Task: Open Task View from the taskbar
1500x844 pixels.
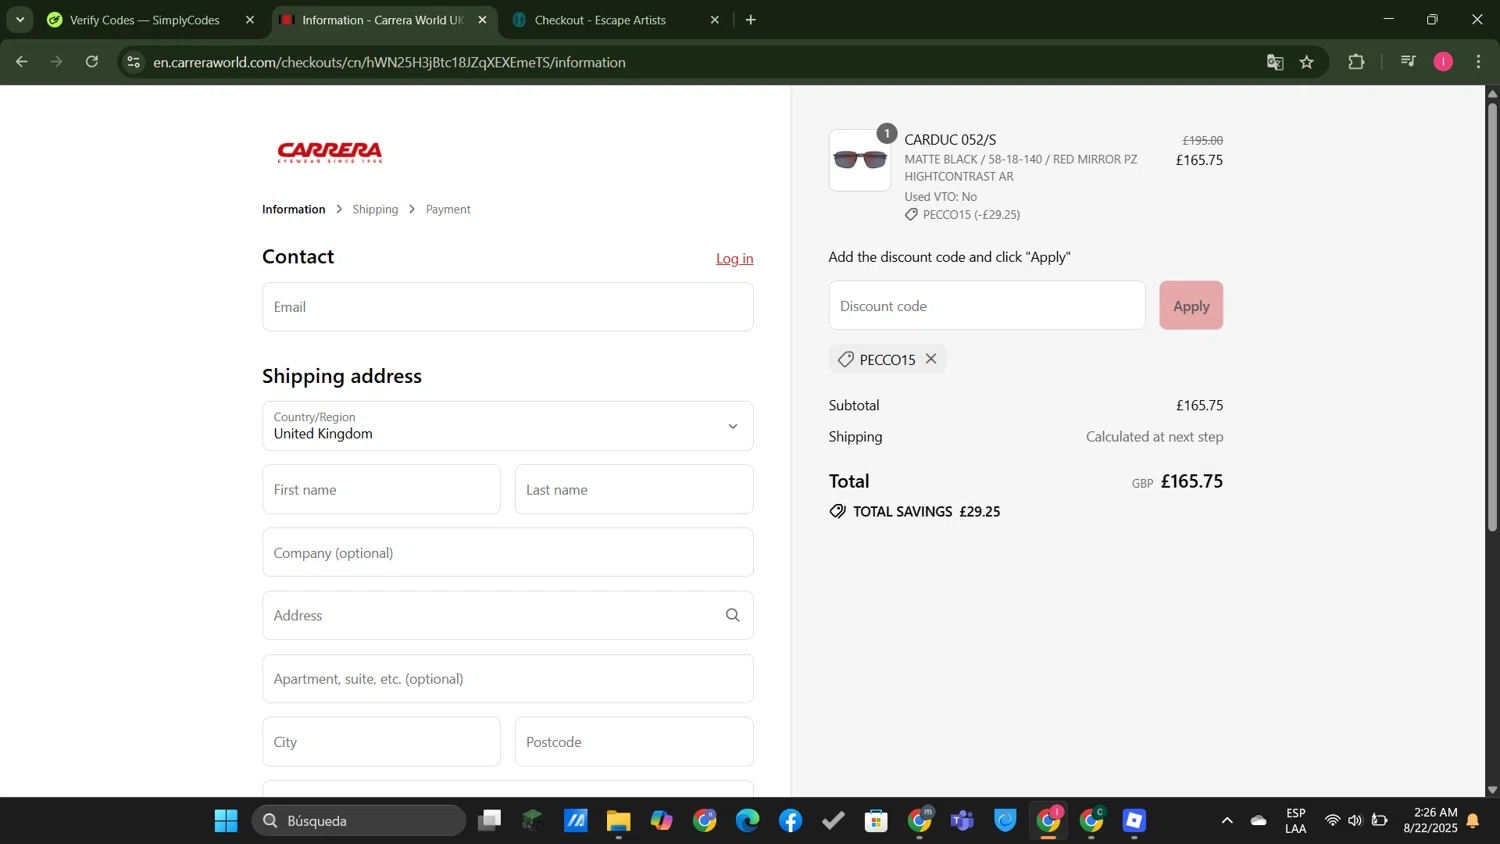Action: point(489,821)
